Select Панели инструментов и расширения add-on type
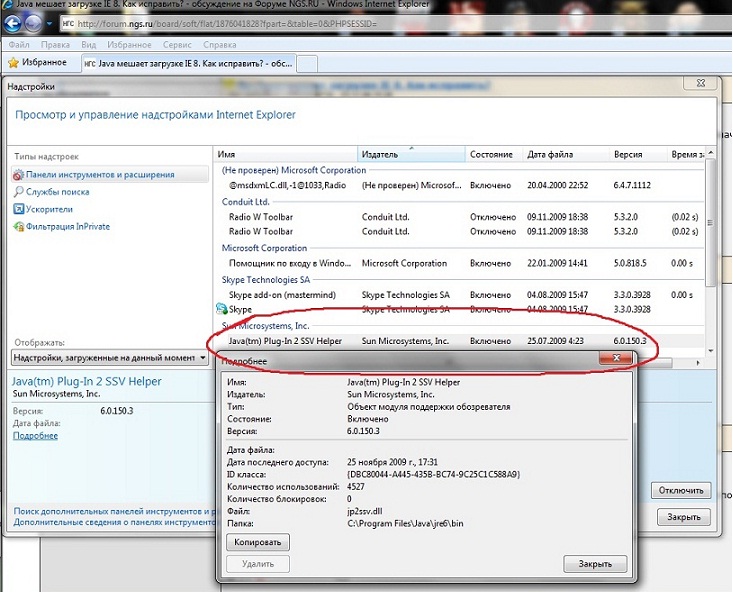The image size is (733, 592). coord(99,175)
